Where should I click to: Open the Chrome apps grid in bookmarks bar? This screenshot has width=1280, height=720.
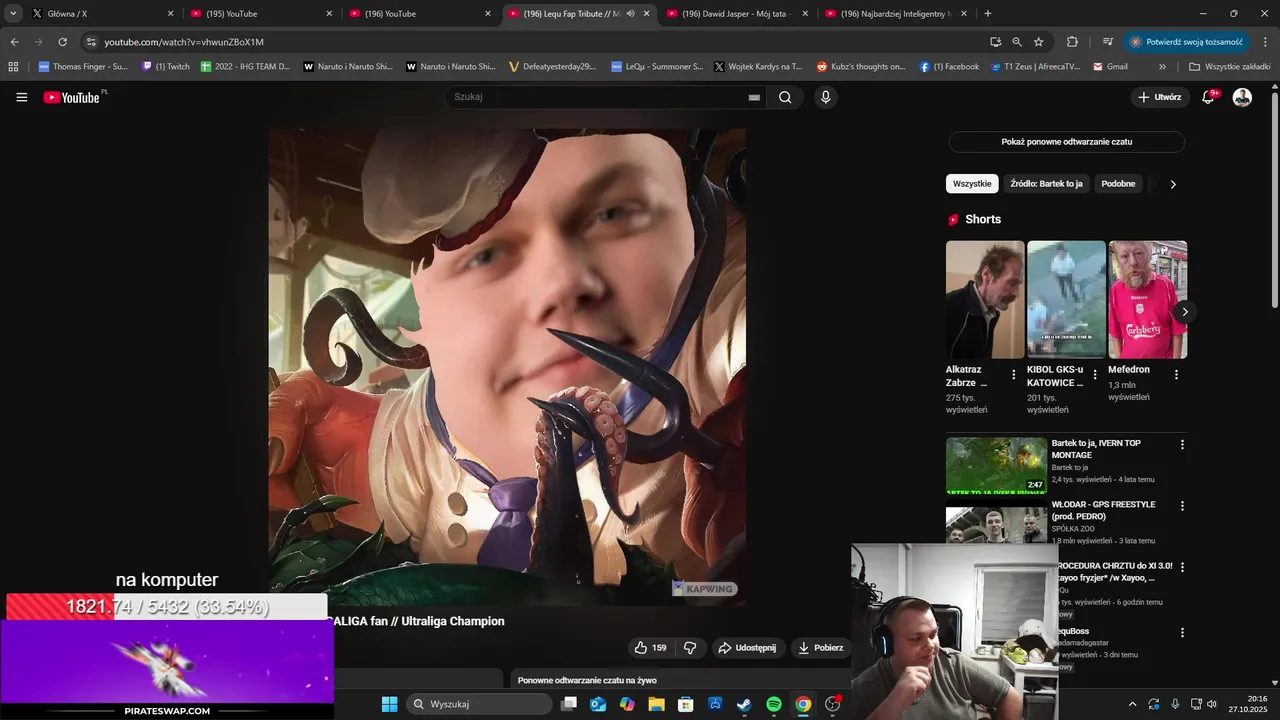pos(13,67)
